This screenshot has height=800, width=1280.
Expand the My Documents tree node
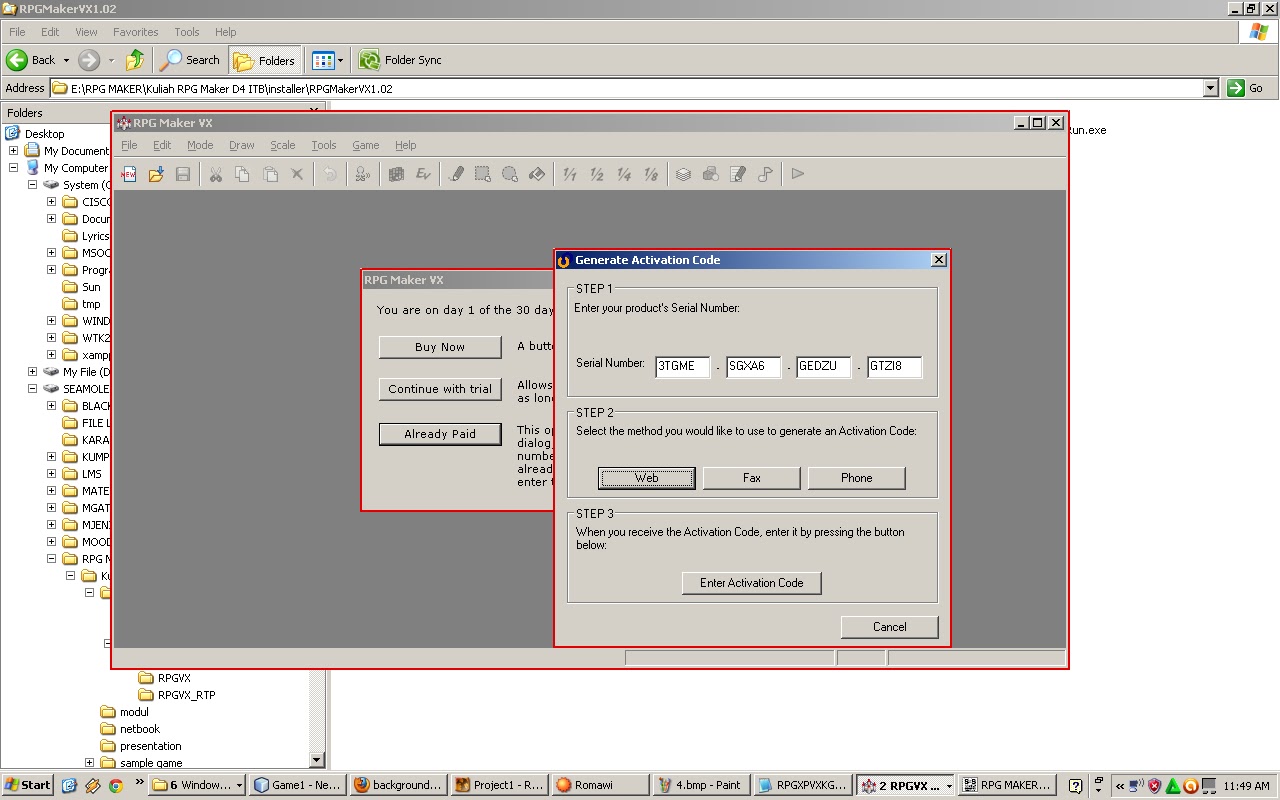[14, 151]
